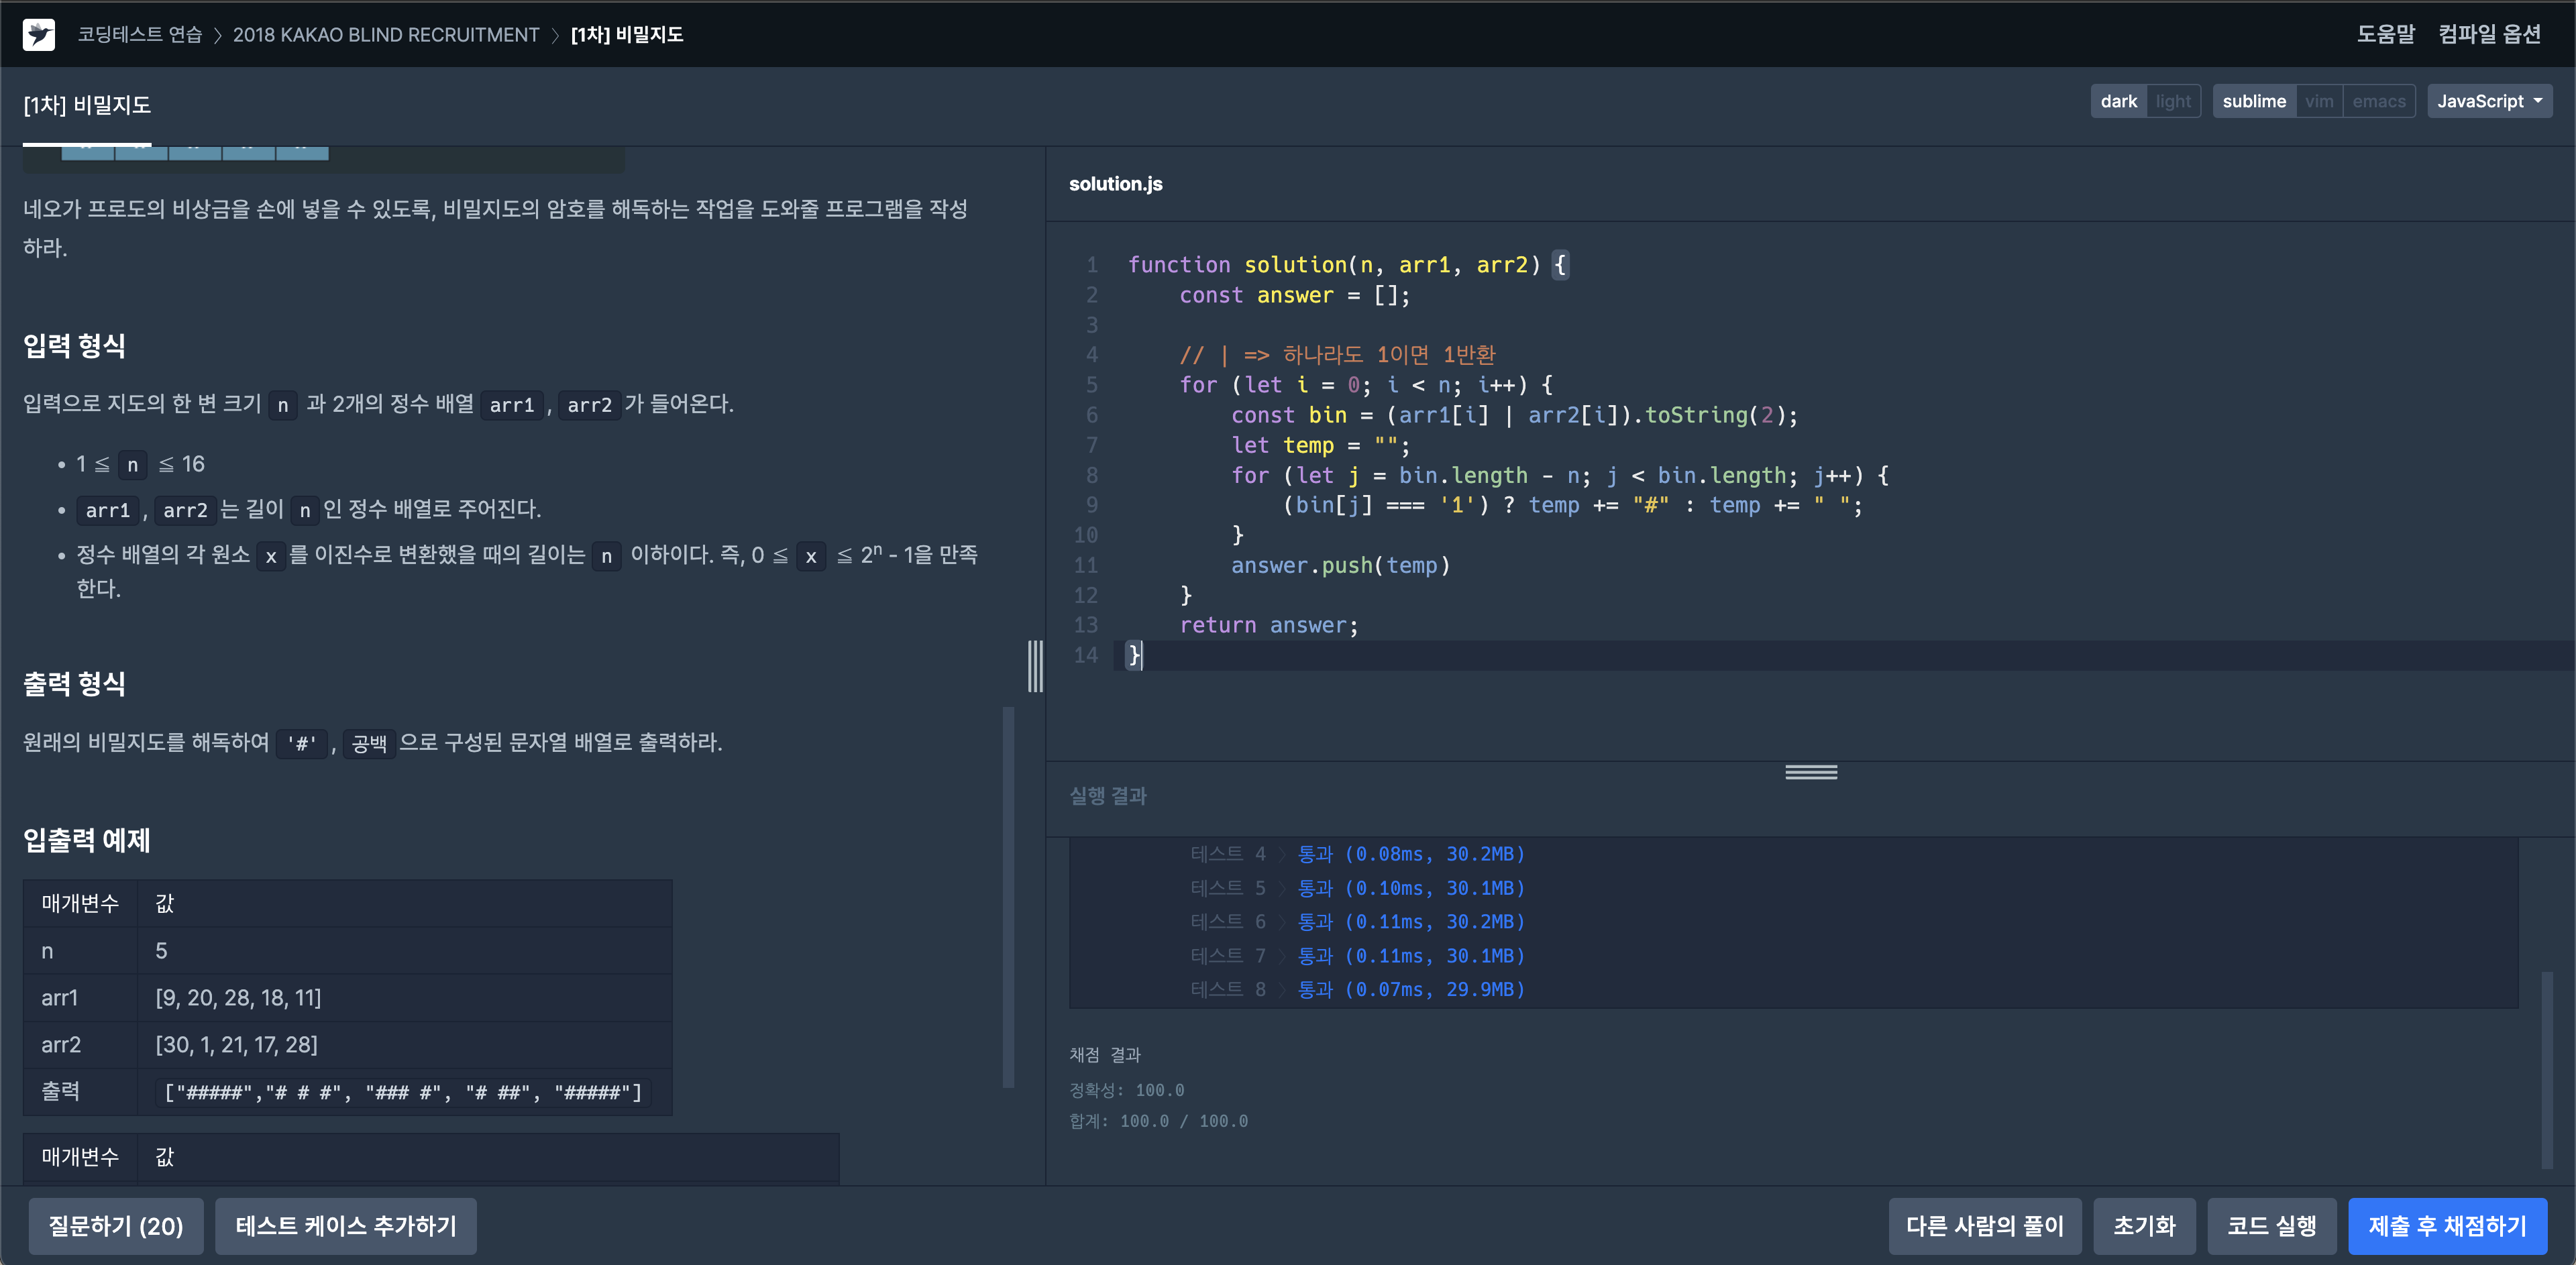Click arr2 value [30, 1, 21, 17, 28] cell
This screenshot has height=1265, width=2576.
[x=404, y=1045]
